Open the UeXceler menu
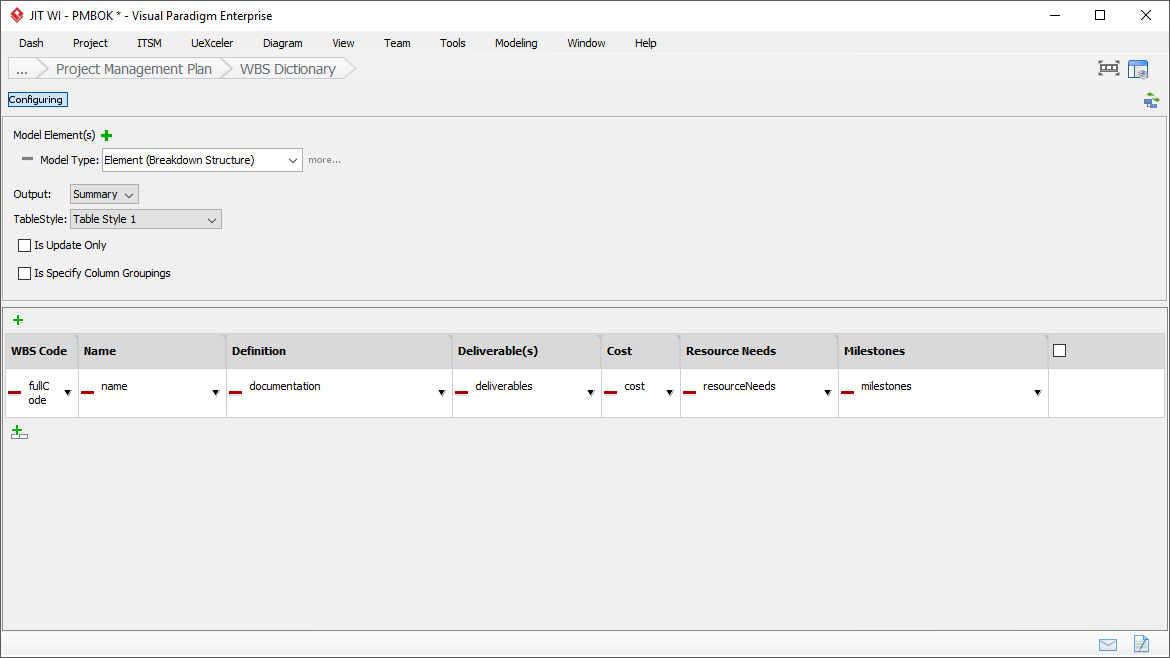The image size is (1170, 658). [212, 43]
